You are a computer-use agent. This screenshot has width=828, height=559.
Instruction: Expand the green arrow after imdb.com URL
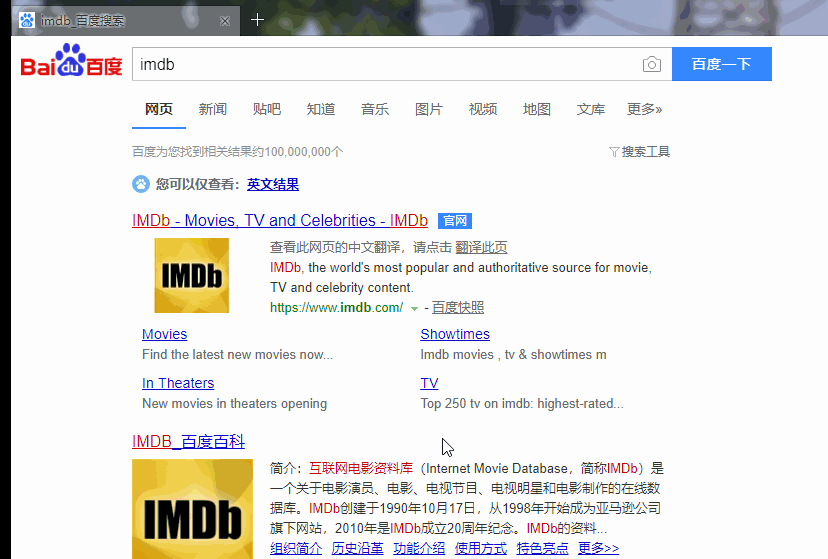click(415, 308)
